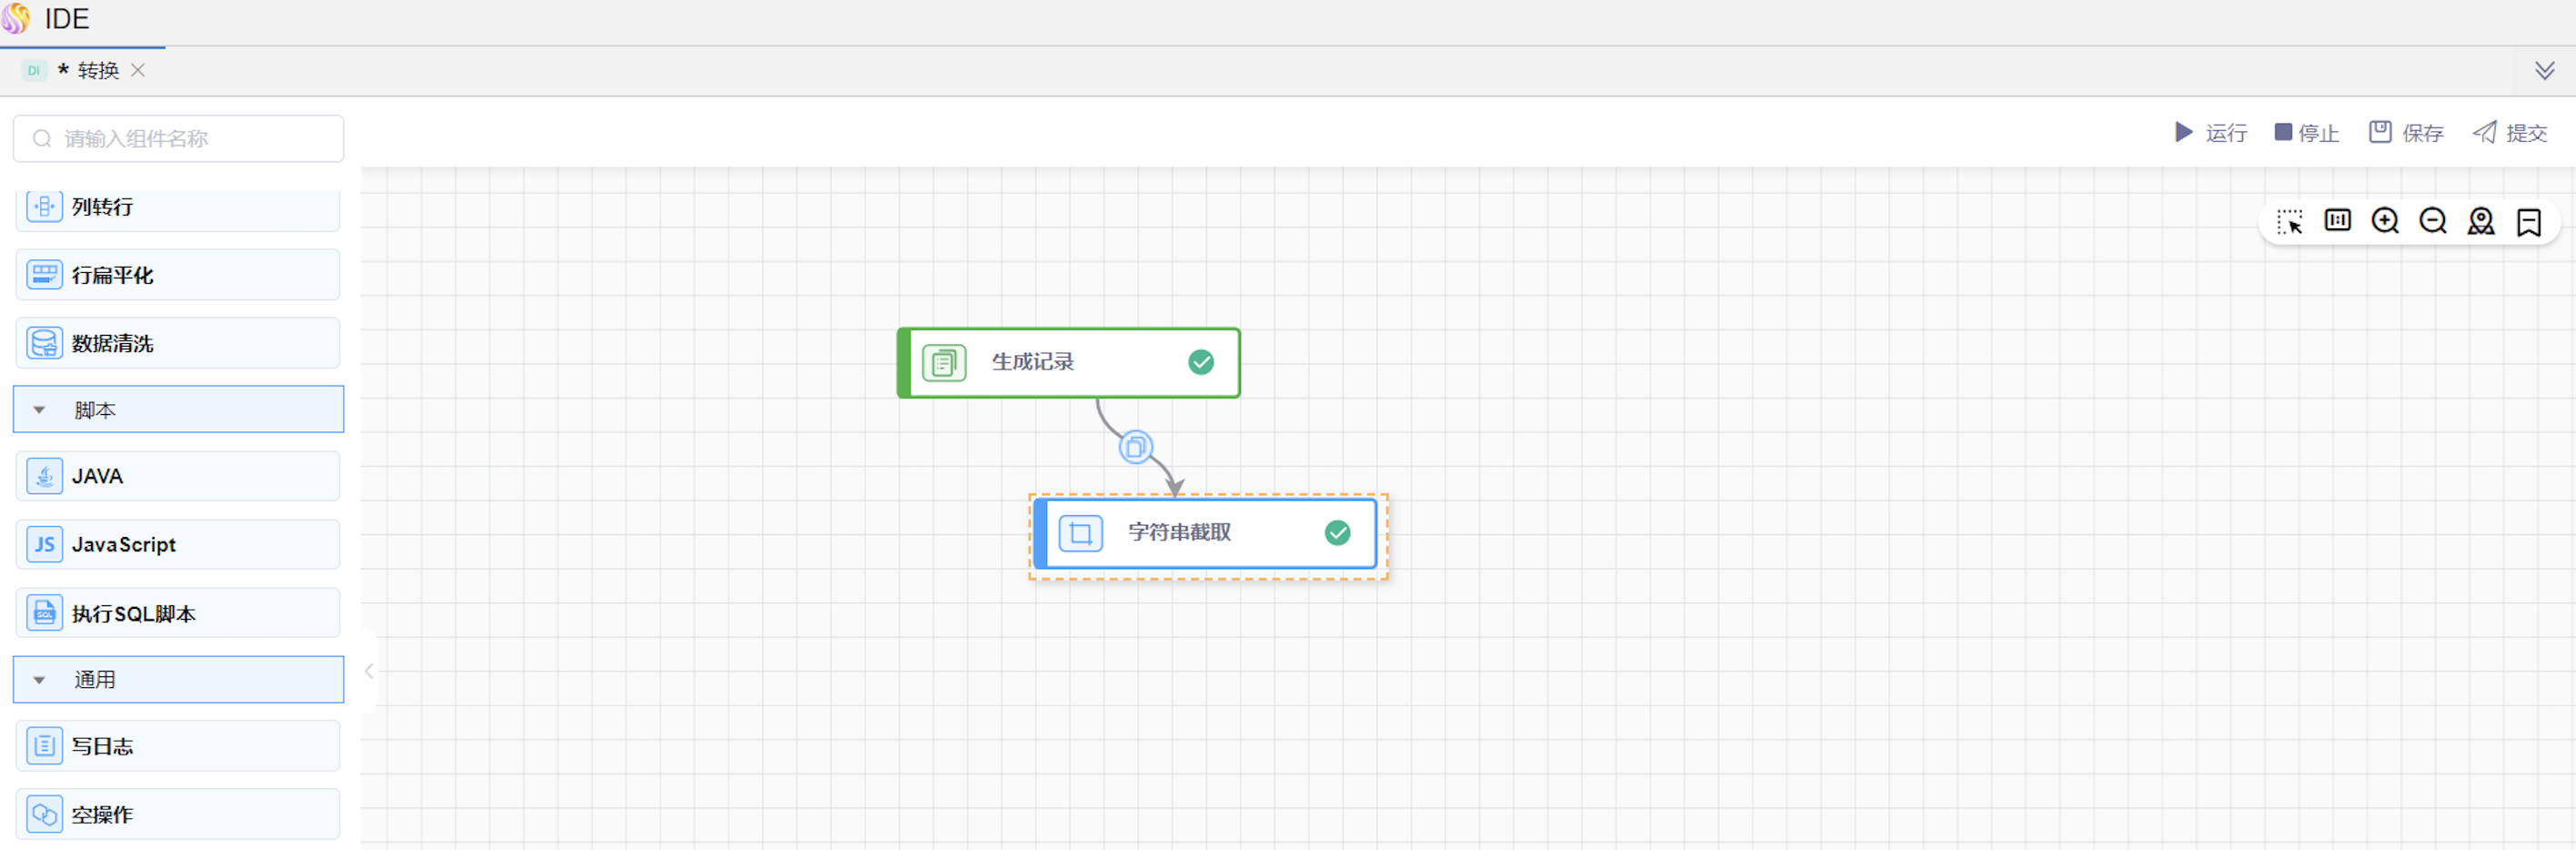
Task: Click the zoom in magnifier icon
Action: point(2385,221)
